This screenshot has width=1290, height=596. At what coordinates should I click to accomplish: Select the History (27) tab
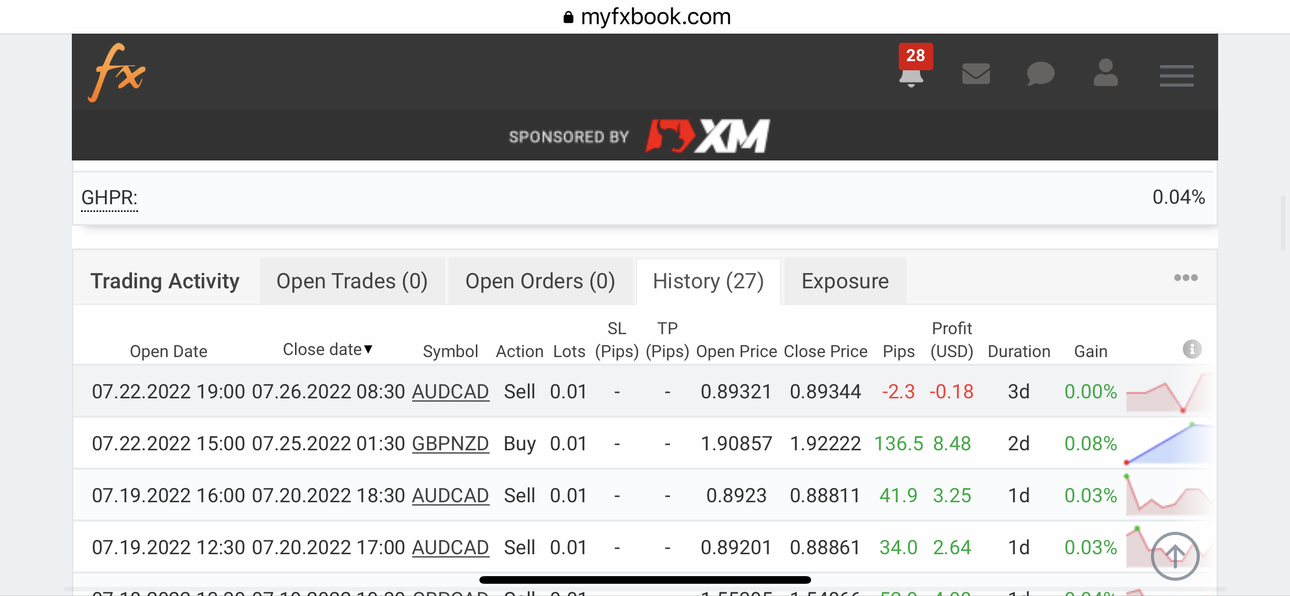[x=708, y=281]
